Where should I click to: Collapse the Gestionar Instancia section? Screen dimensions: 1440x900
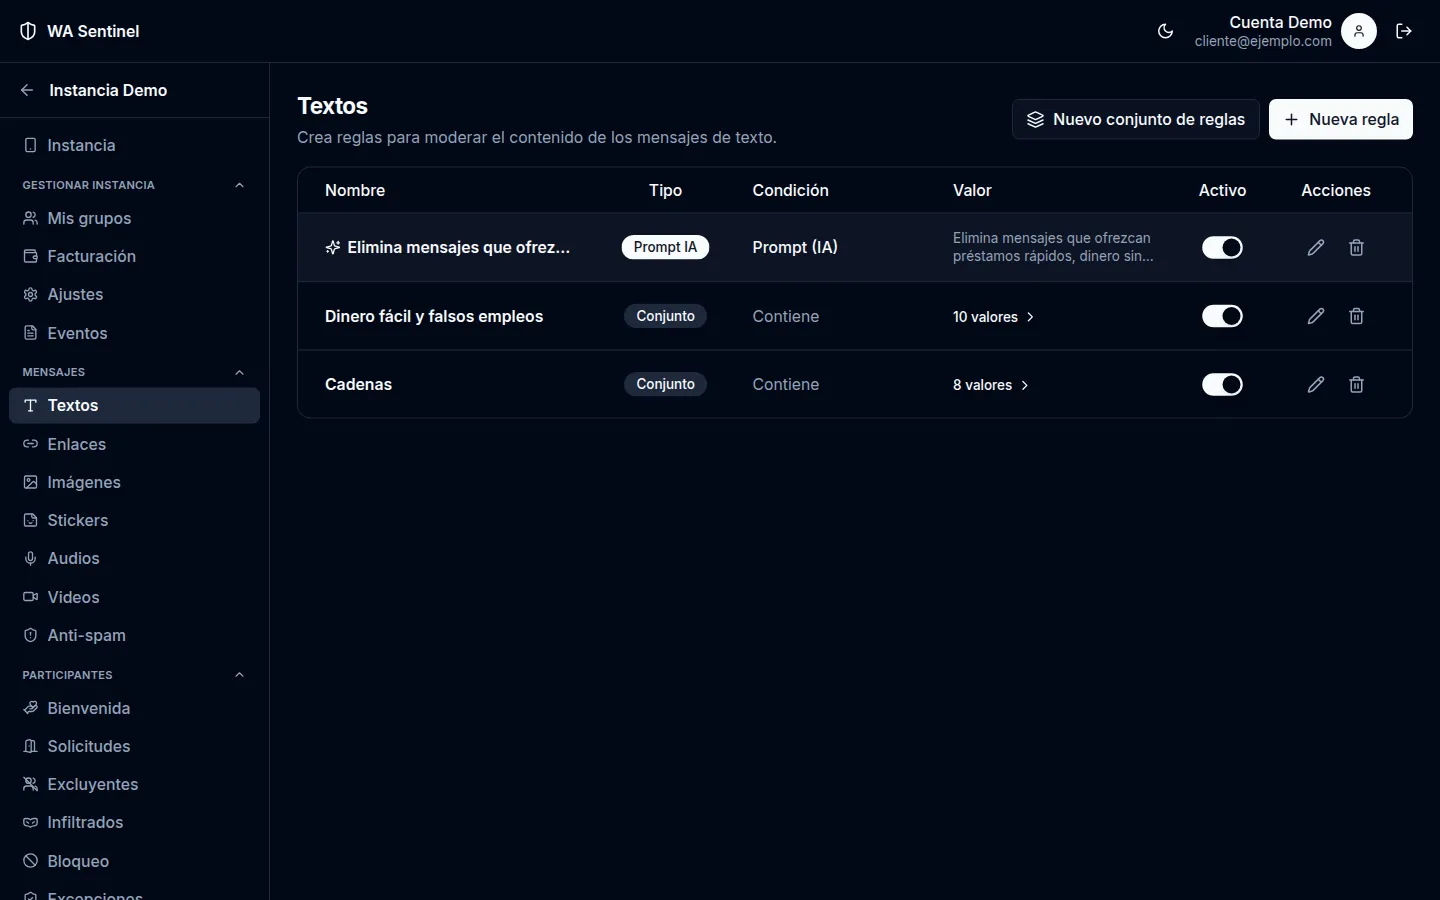point(239,185)
